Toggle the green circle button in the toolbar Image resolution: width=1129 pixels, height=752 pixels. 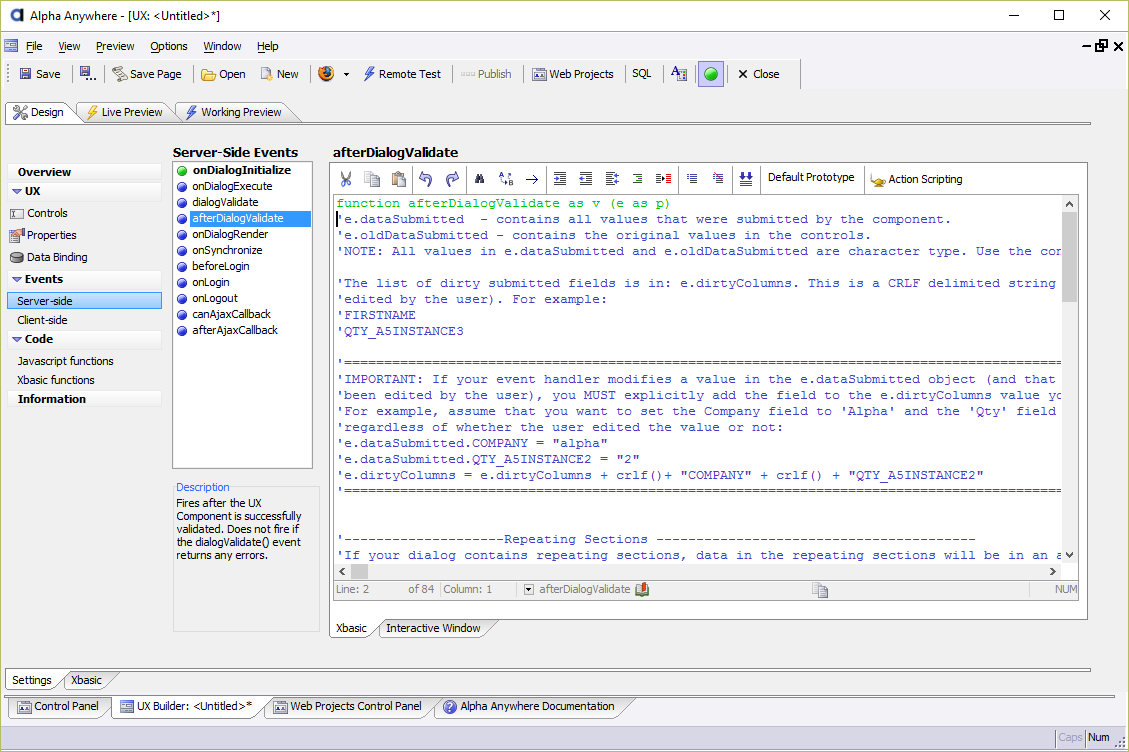[711, 73]
